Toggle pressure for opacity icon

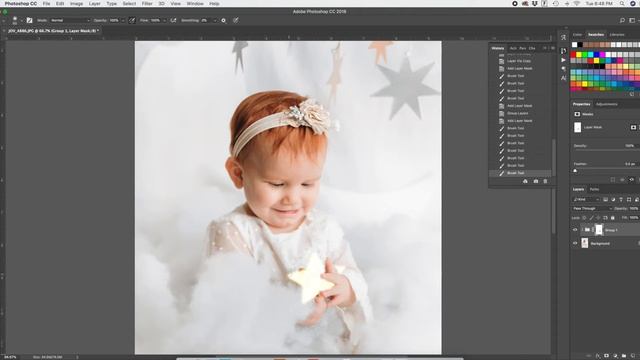click(x=132, y=20)
